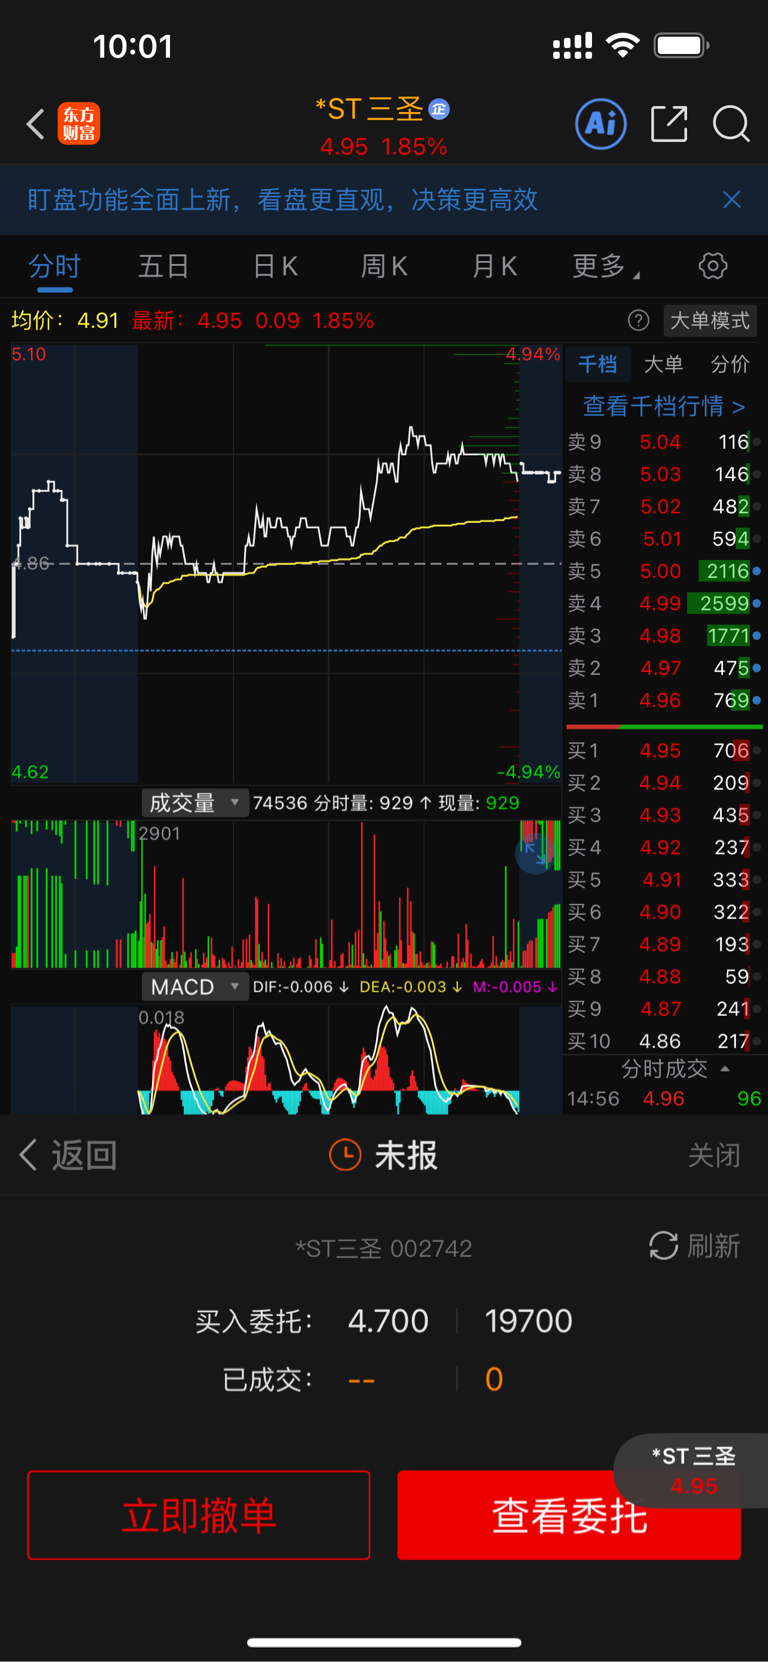Tap 返回 to go back
The image size is (768, 1662).
tap(68, 1155)
